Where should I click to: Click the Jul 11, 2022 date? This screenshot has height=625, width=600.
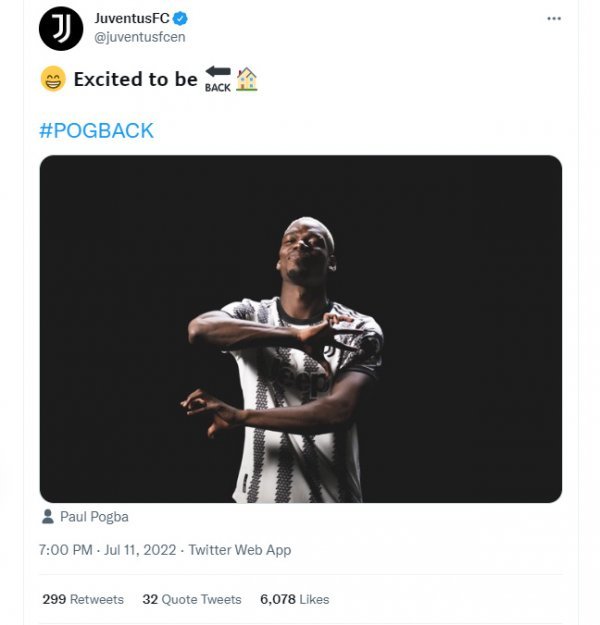click(140, 550)
